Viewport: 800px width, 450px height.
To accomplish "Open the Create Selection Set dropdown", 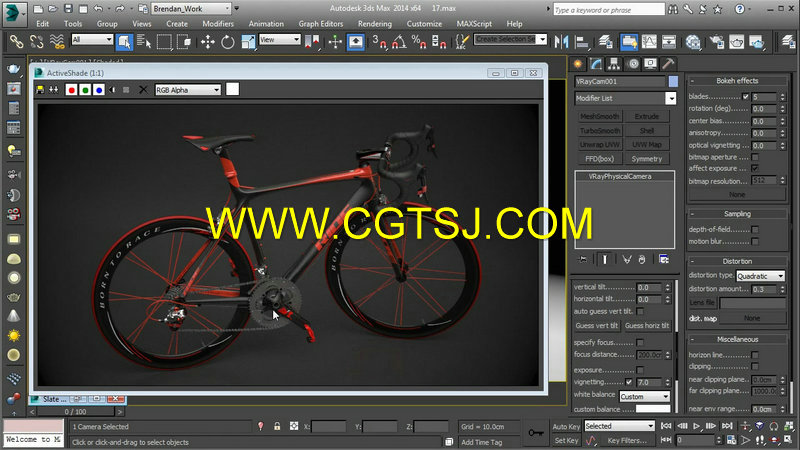I will pyautogui.click(x=510, y=39).
